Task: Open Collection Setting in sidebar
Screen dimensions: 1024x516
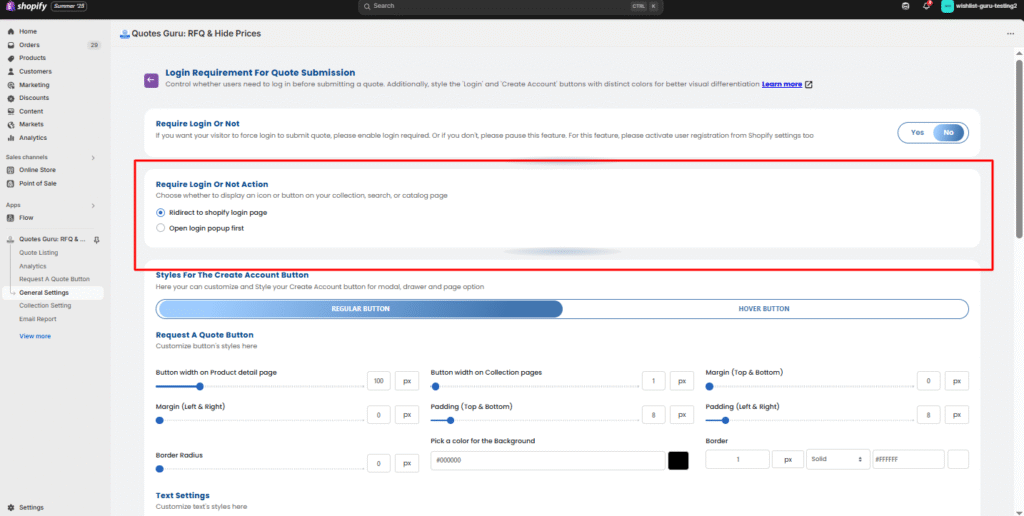Action: click(45, 305)
